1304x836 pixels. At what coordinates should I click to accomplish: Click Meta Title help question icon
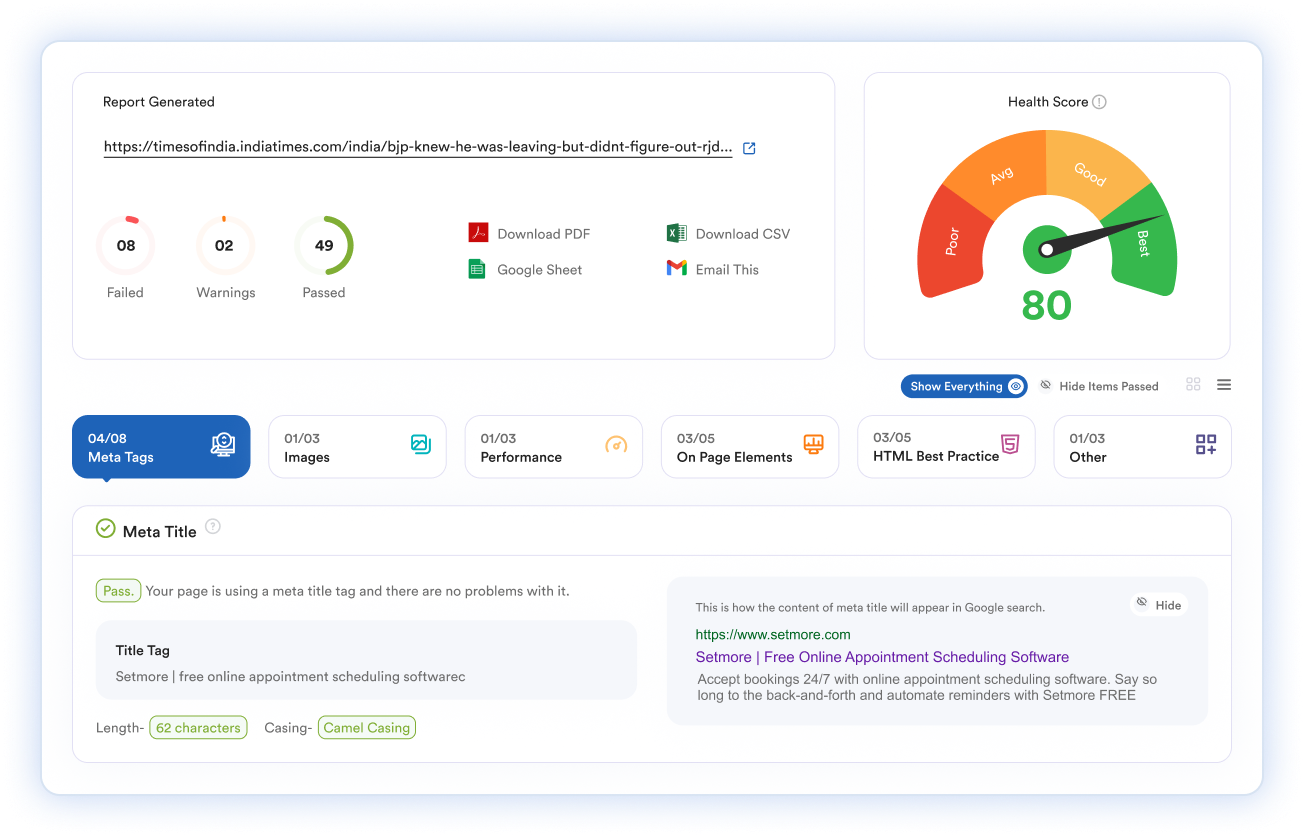(213, 527)
